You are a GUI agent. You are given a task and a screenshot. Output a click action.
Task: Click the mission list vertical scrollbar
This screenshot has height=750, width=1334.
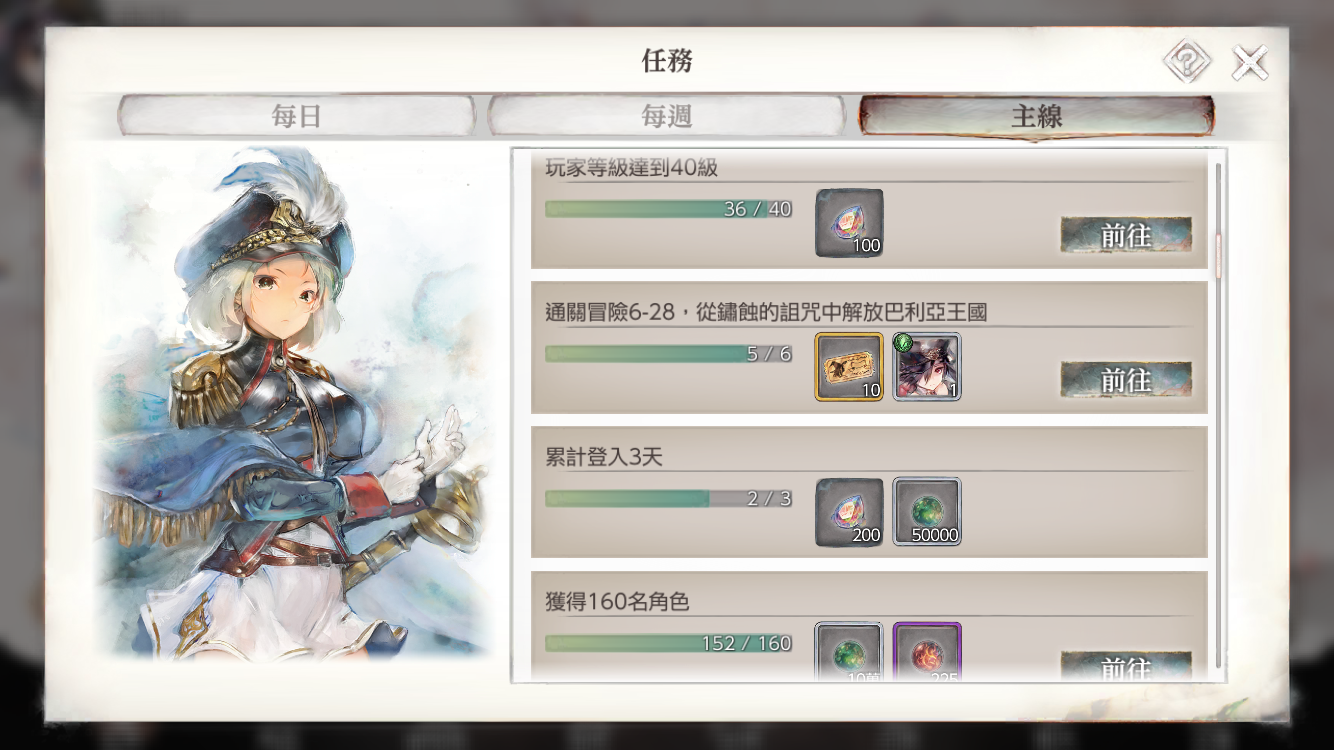point(1218,415)
